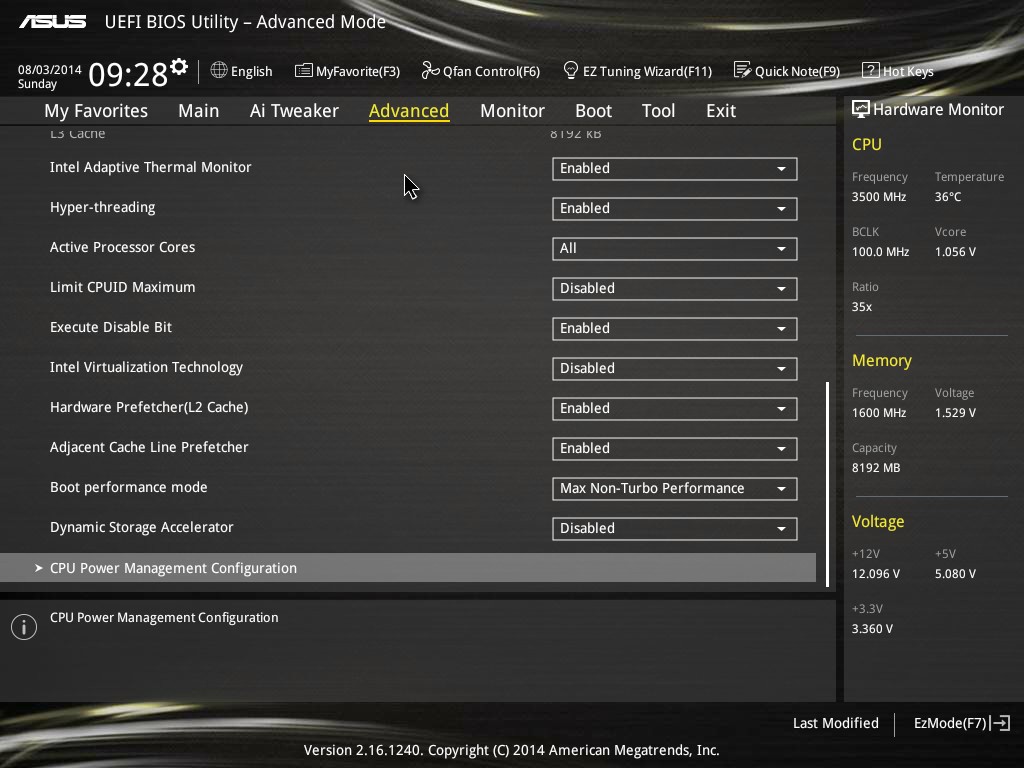
Task: Click the settings gear next to the clock
Action: pyautogui.click(x=179, y=67)
